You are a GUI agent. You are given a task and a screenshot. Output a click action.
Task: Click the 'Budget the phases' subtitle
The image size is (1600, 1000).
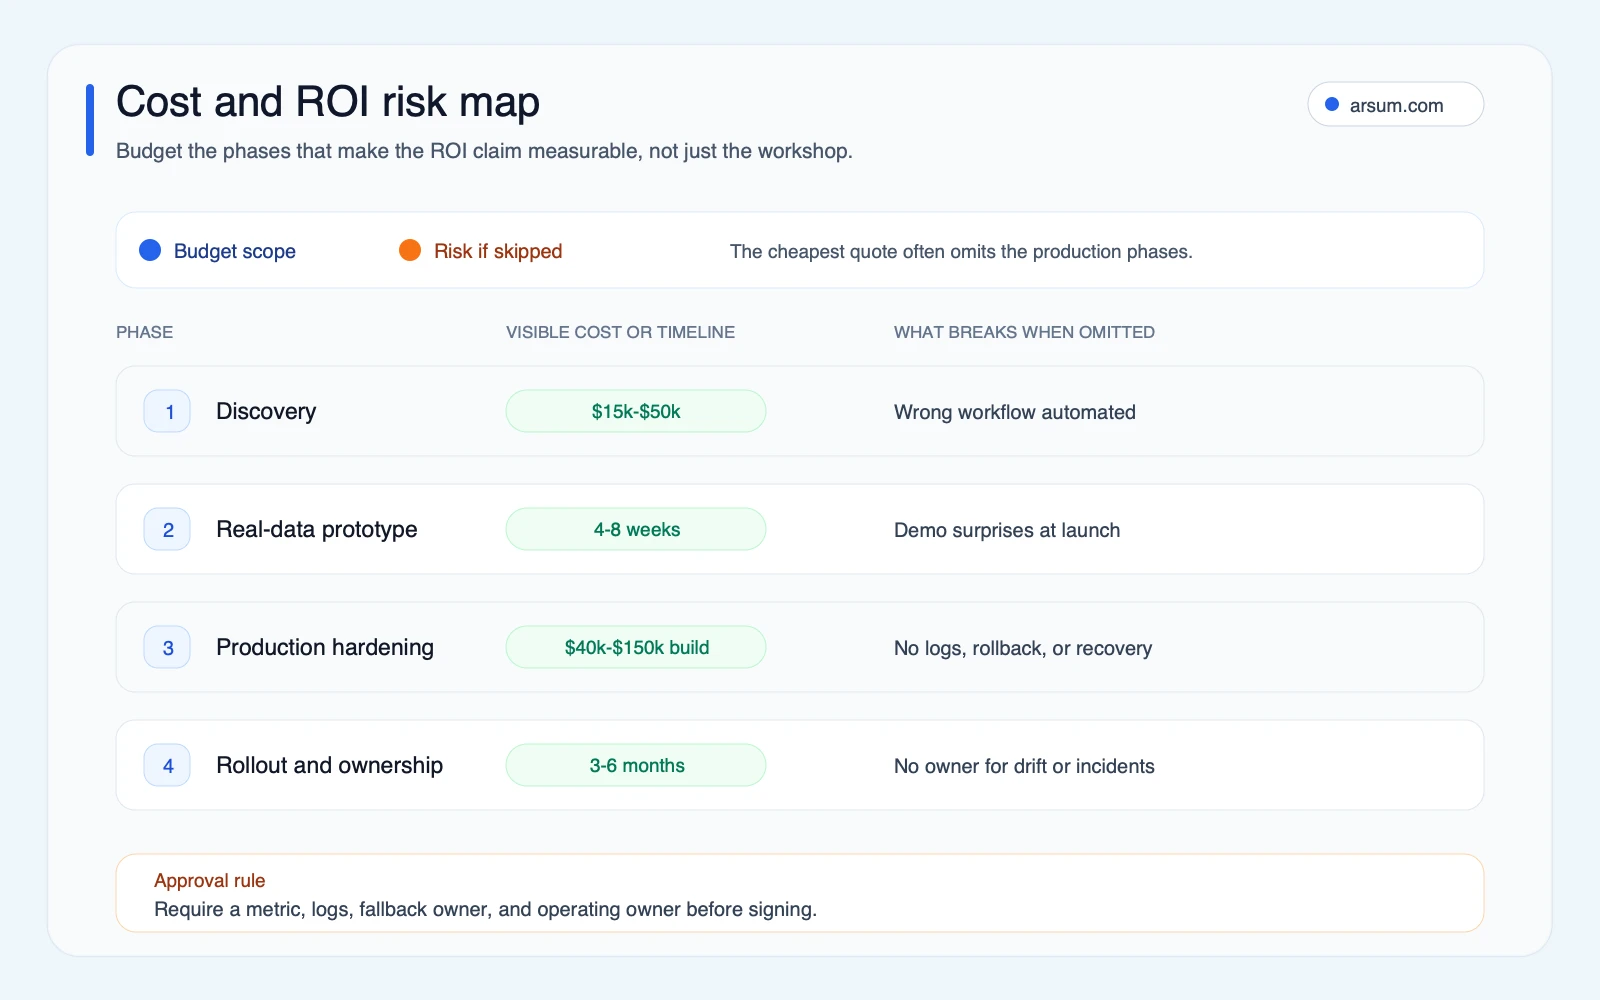click(484, 151)
